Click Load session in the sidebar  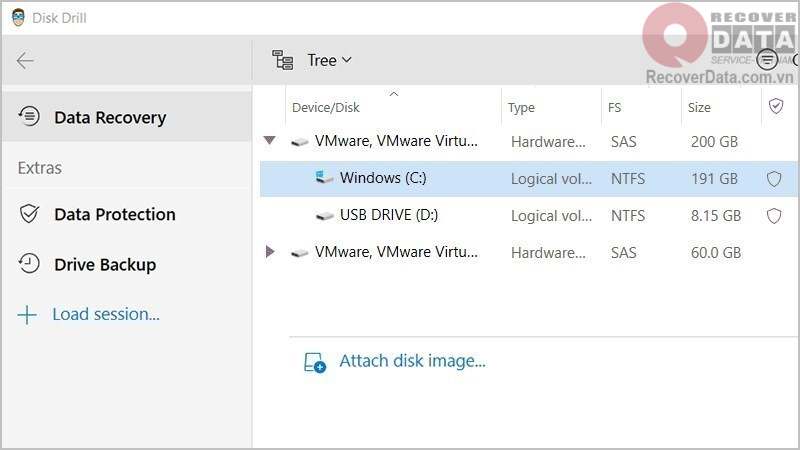tap(105, 314)
